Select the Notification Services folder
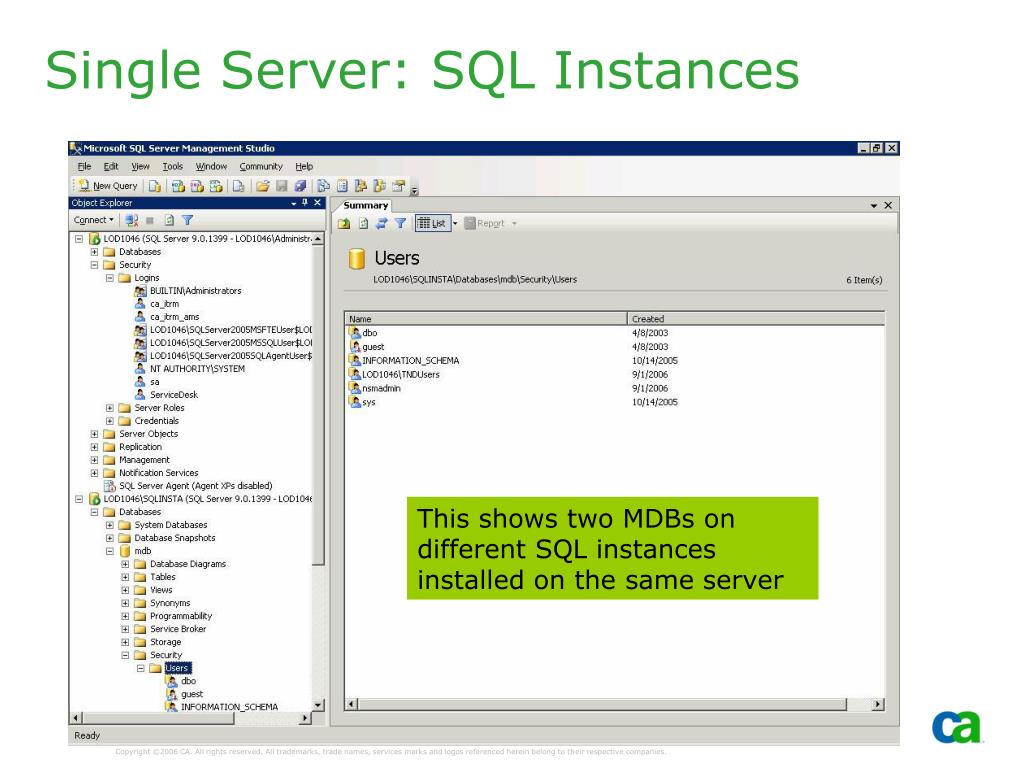Screen dimensions: 1024x768 [158, 473]
